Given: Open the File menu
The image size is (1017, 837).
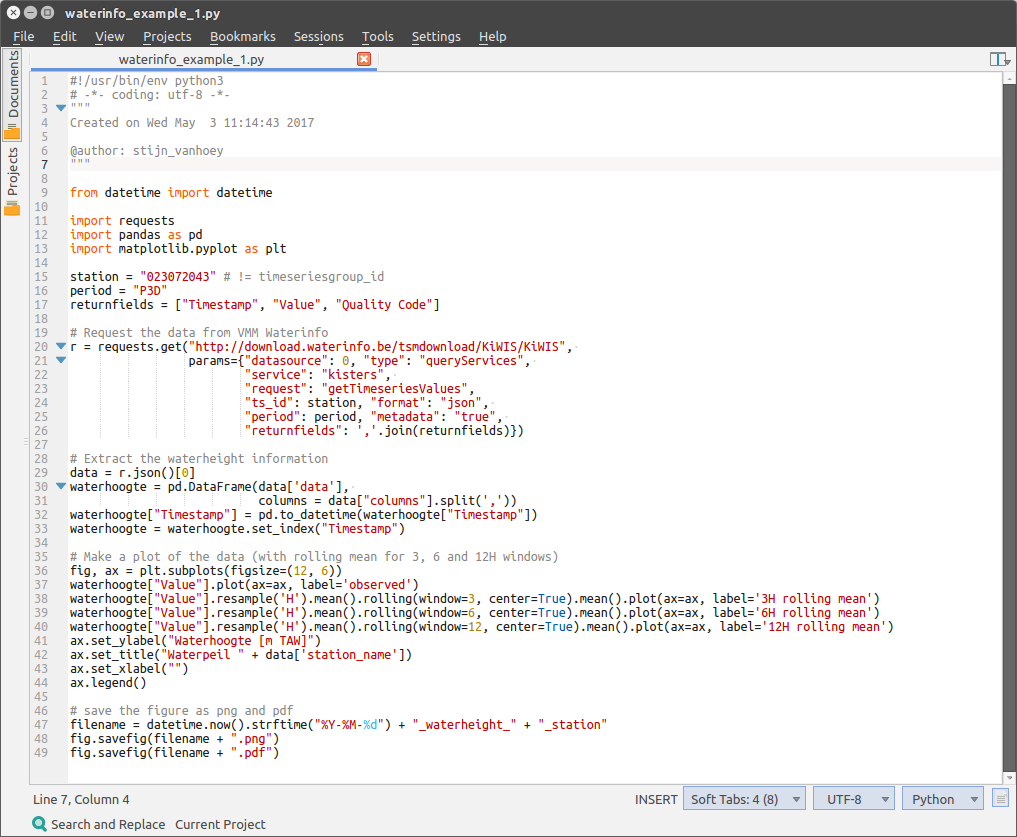Looking at the screenshot, I should point(23,36).
